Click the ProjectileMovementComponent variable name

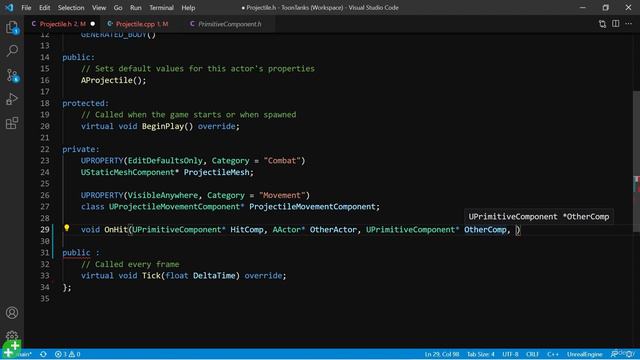pos(312,207)
